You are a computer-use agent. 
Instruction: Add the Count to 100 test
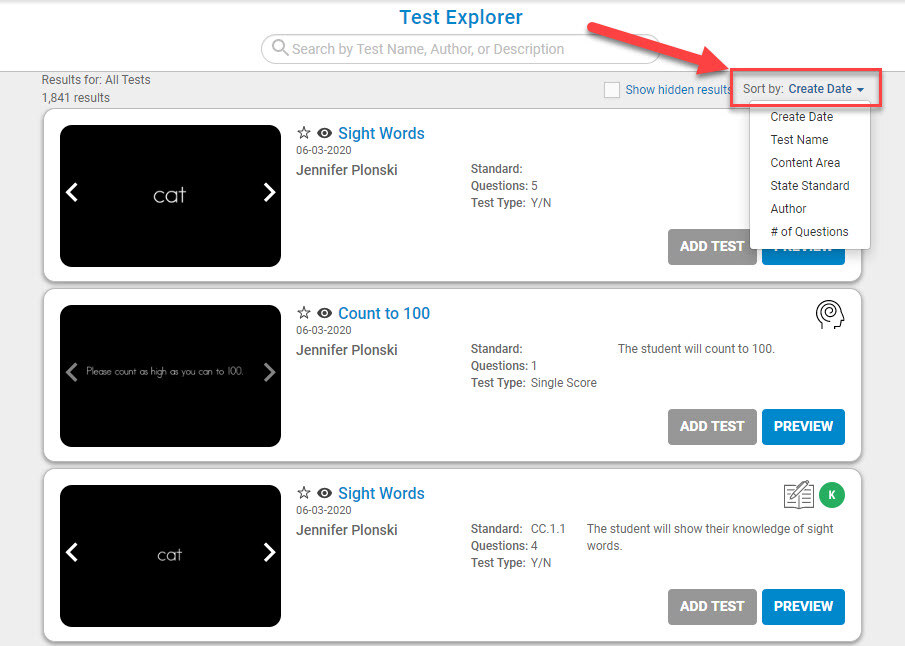[712, 427]
